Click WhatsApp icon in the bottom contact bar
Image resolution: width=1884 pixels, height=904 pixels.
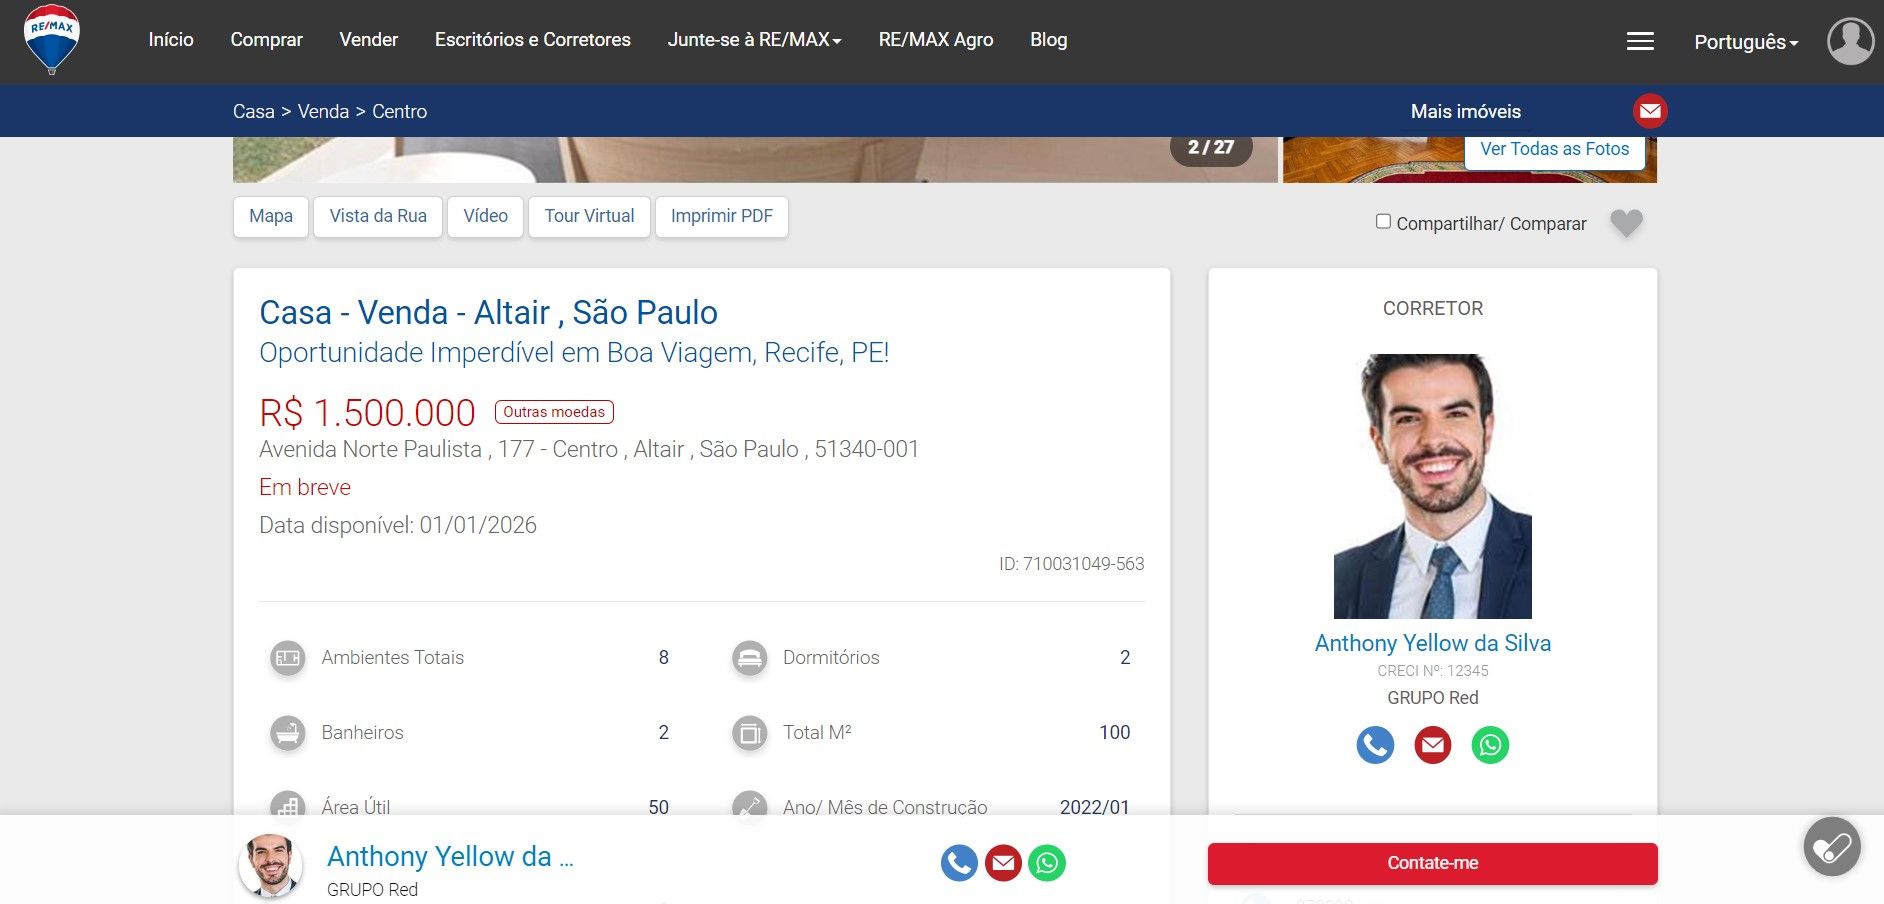coord(1047,863)
